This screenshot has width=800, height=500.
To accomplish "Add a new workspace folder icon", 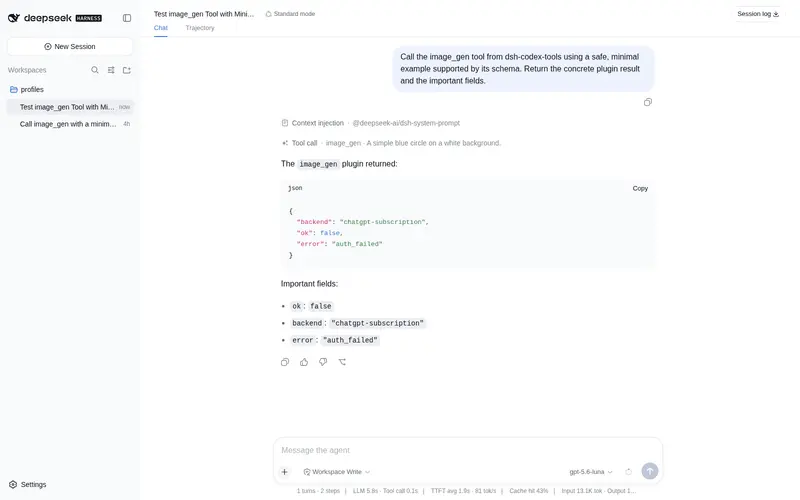I will (x=127, y=70).
